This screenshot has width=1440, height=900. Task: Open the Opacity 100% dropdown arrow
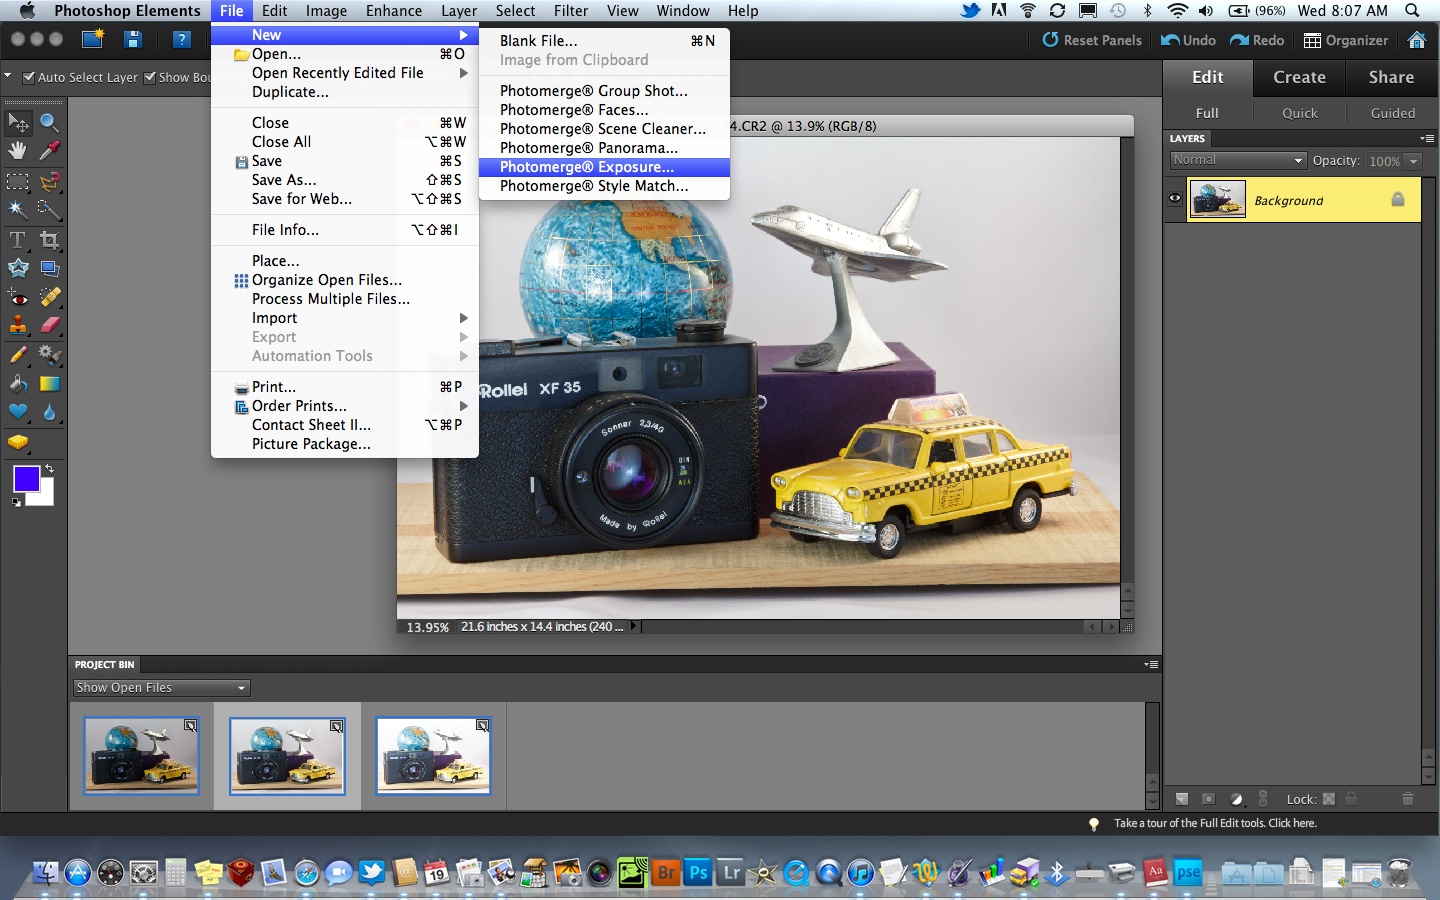(1414, 161)
